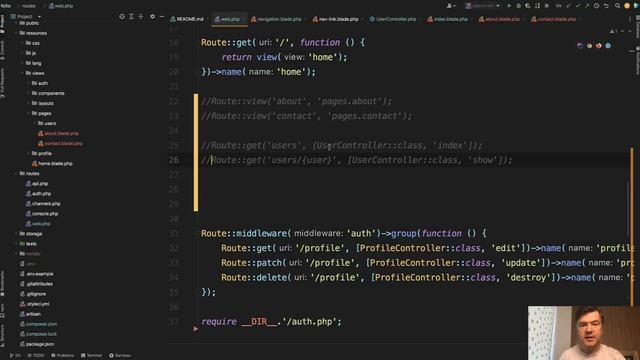The height and width of the screenshot is (360, 640).
Task: Click the Project vertical tab on left edge
Action: pos(2,24)
